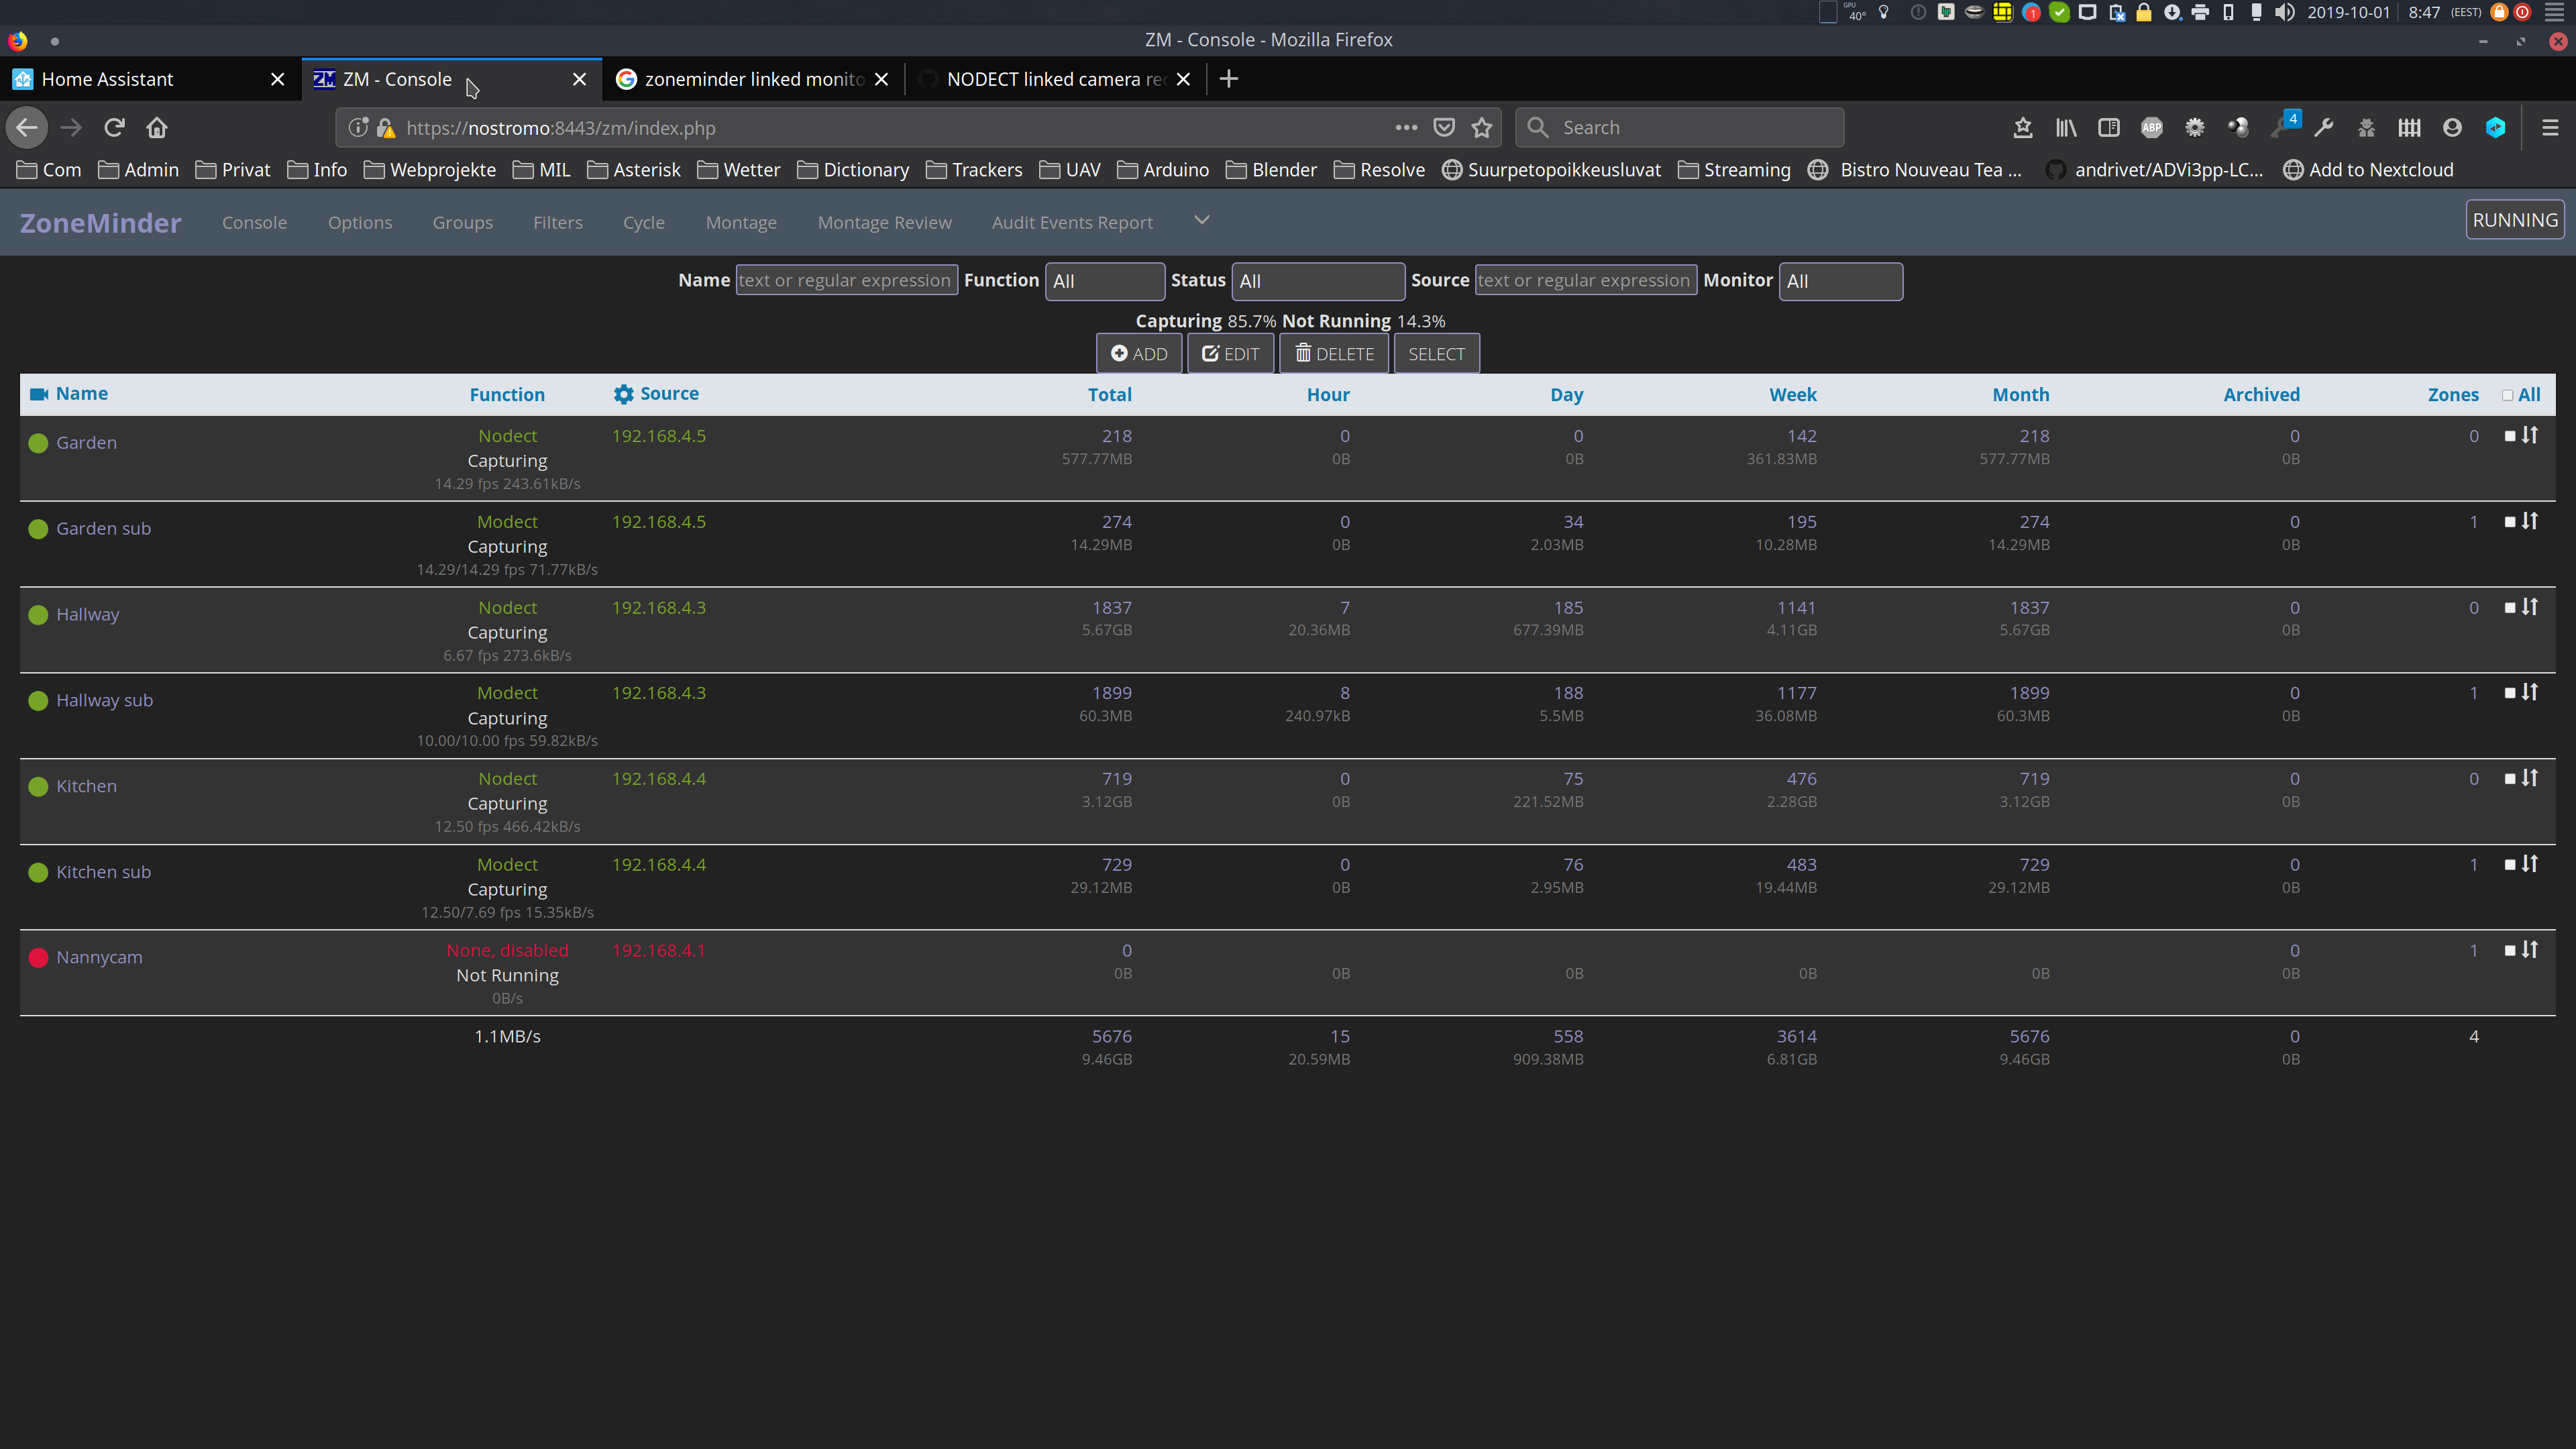Toggle the sidebar view icon
This screenshot has height=1449, width=2576.
point(2109,128)
